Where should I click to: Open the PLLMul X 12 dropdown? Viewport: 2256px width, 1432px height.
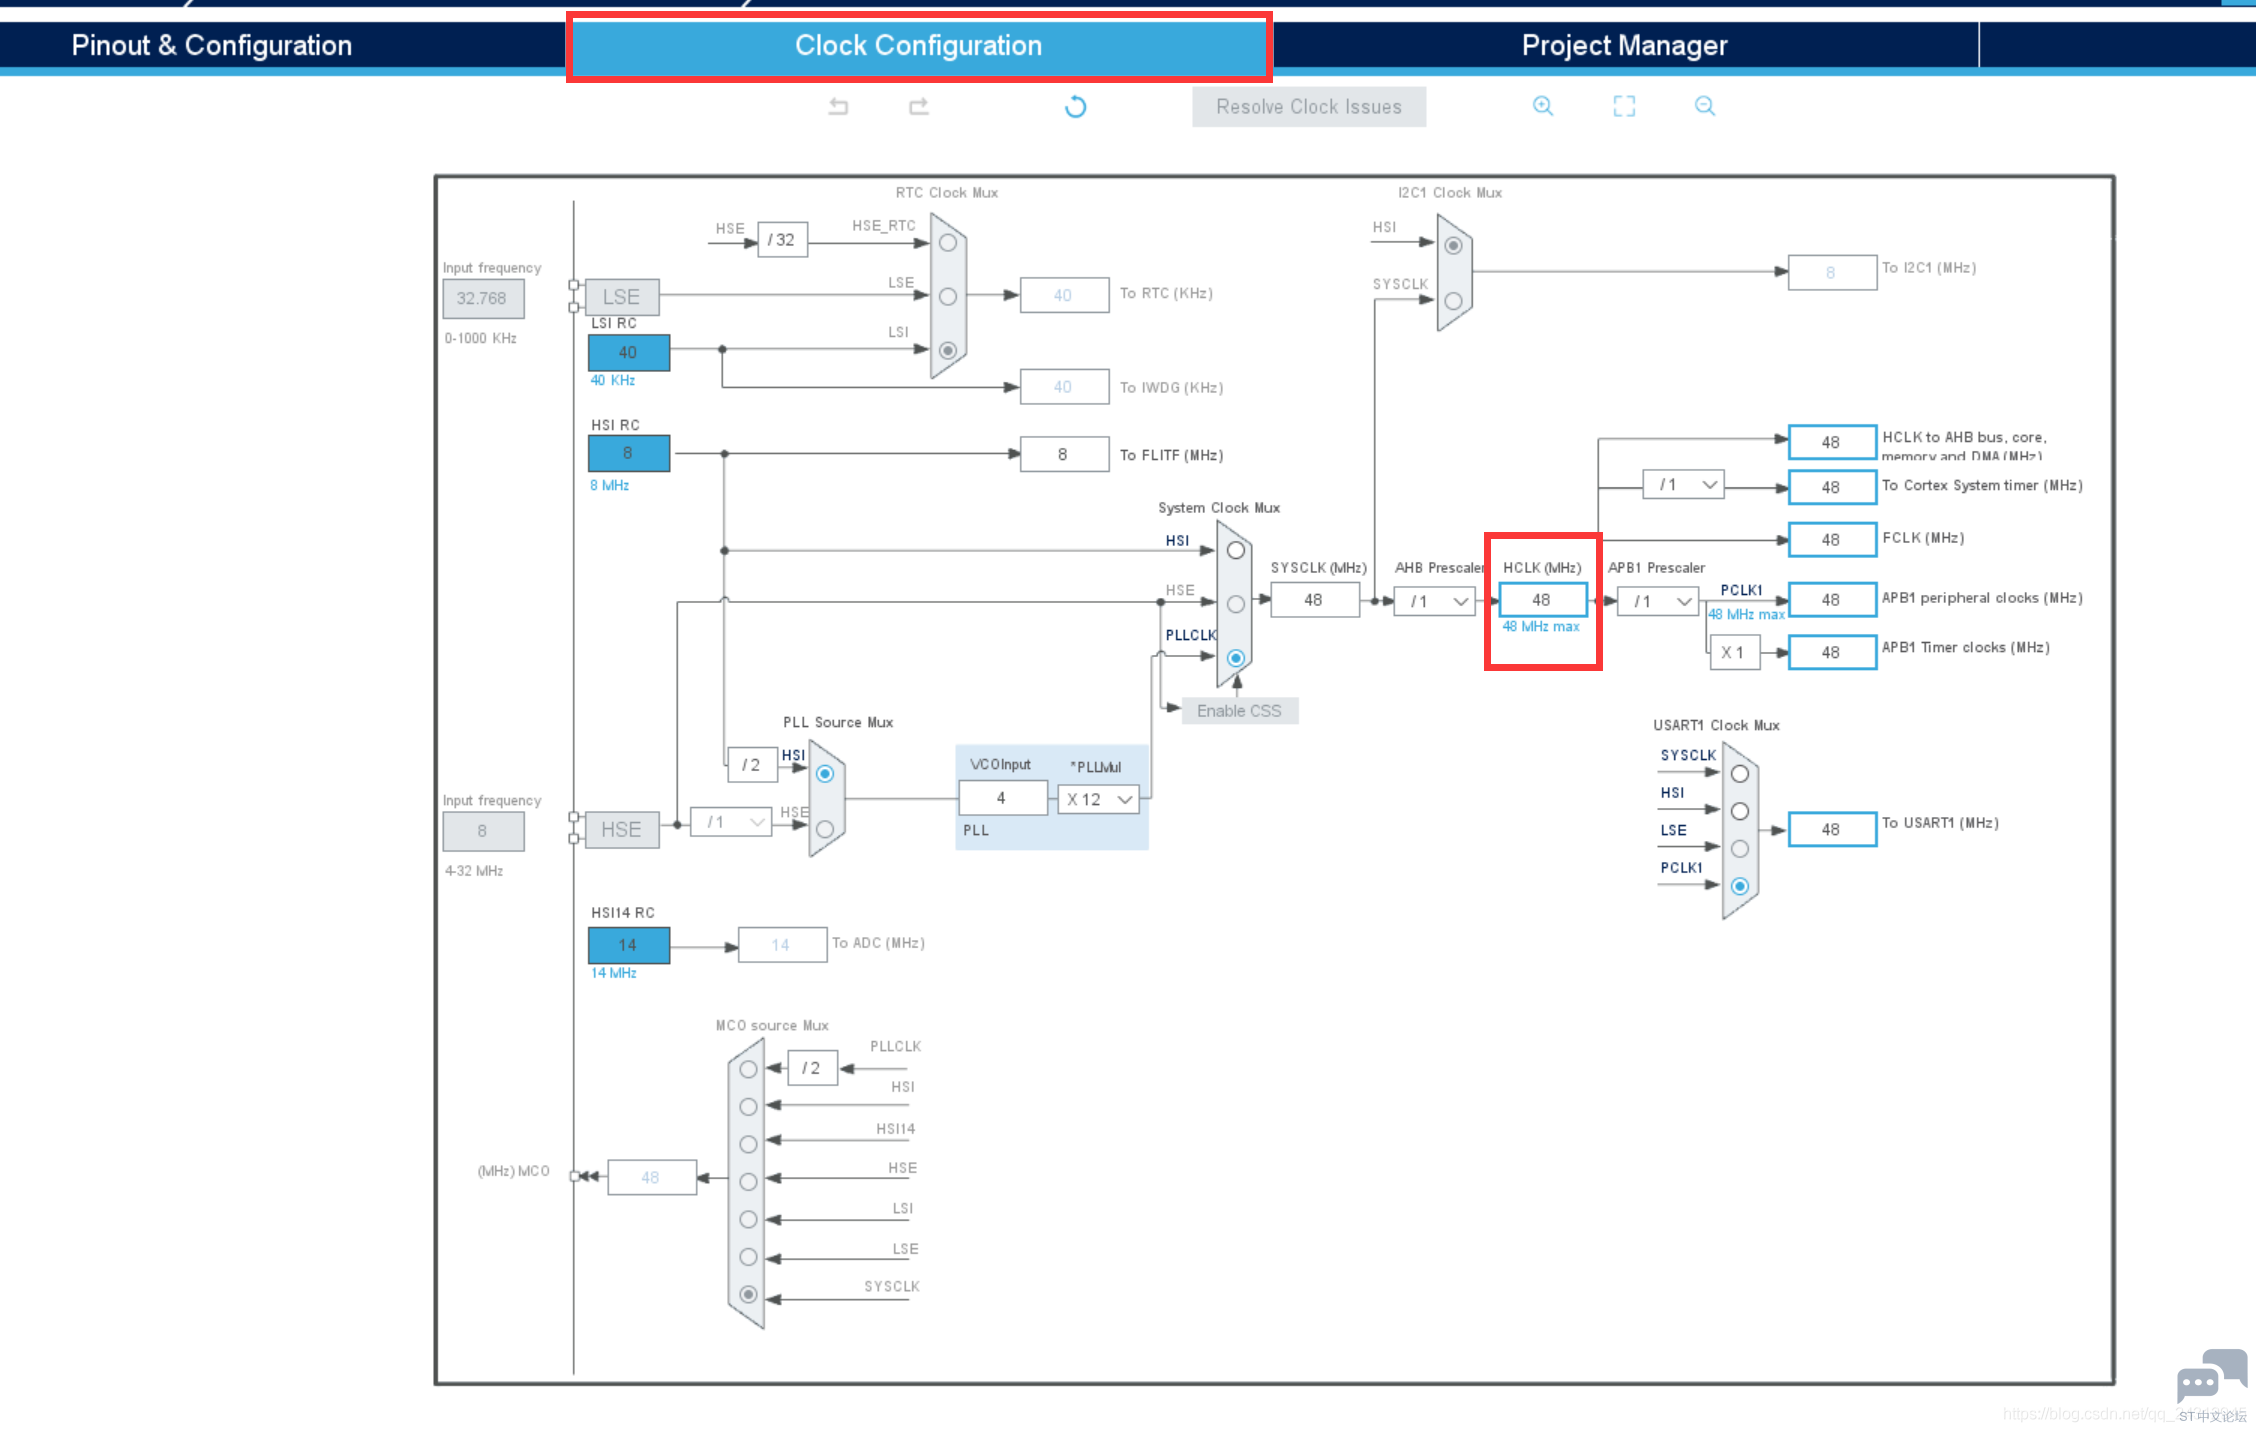(1099, 799)
